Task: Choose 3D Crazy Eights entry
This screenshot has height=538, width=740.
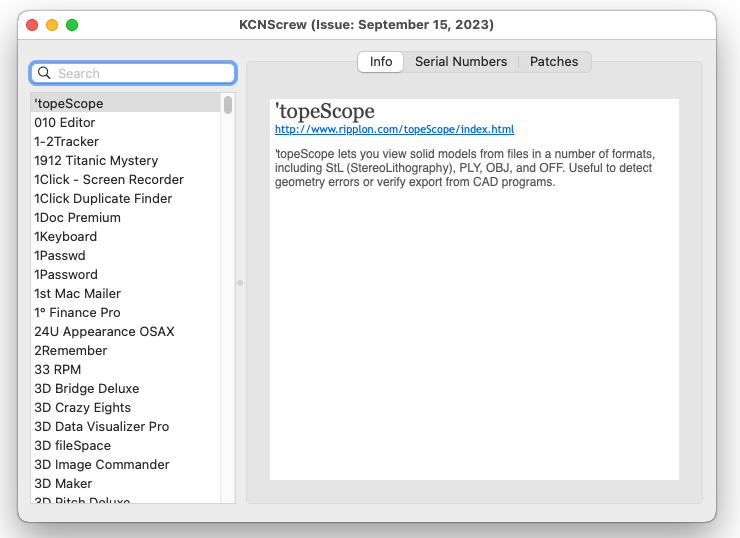Action: (126, 407)
